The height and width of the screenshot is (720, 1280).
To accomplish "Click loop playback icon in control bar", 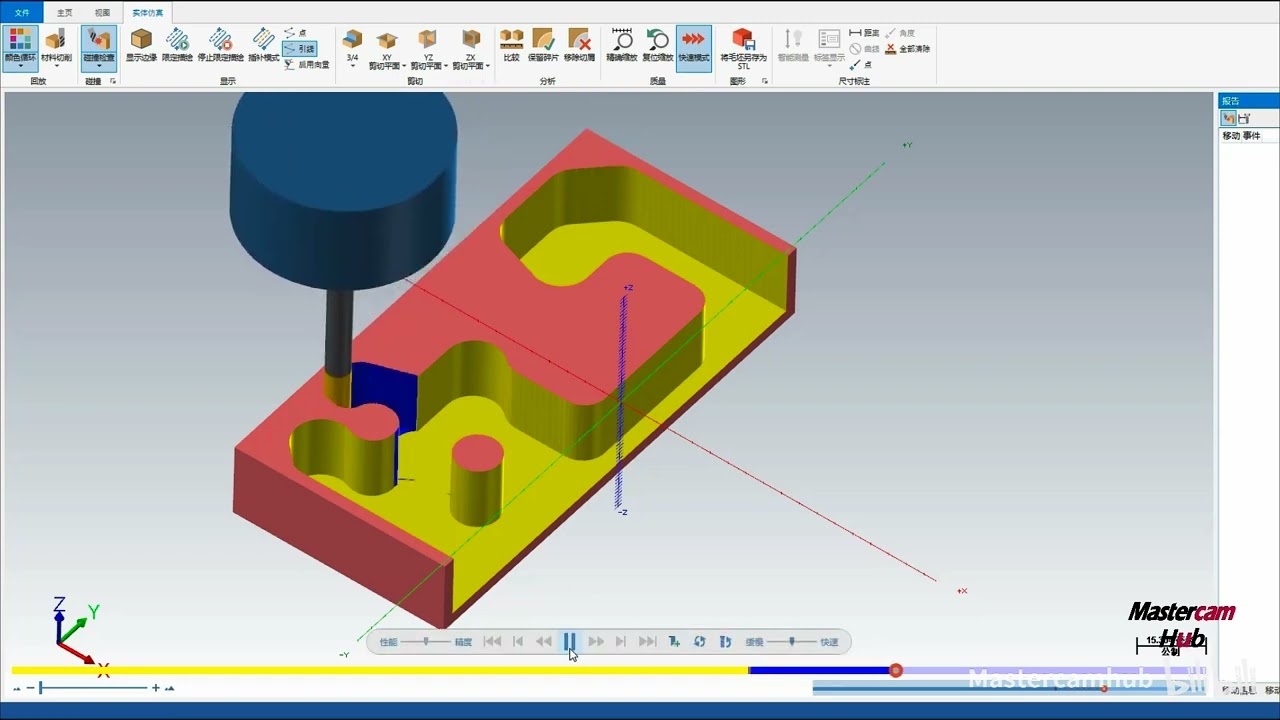I will tap(699, 641).
